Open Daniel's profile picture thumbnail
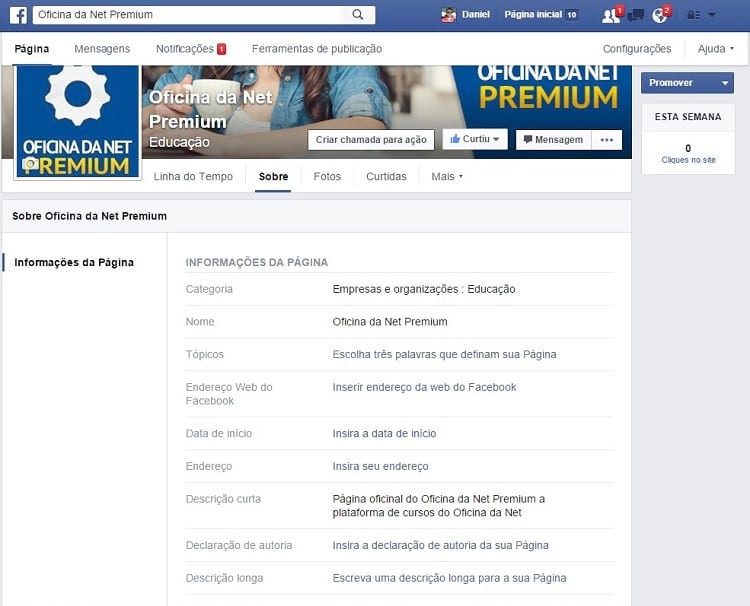 448,15
